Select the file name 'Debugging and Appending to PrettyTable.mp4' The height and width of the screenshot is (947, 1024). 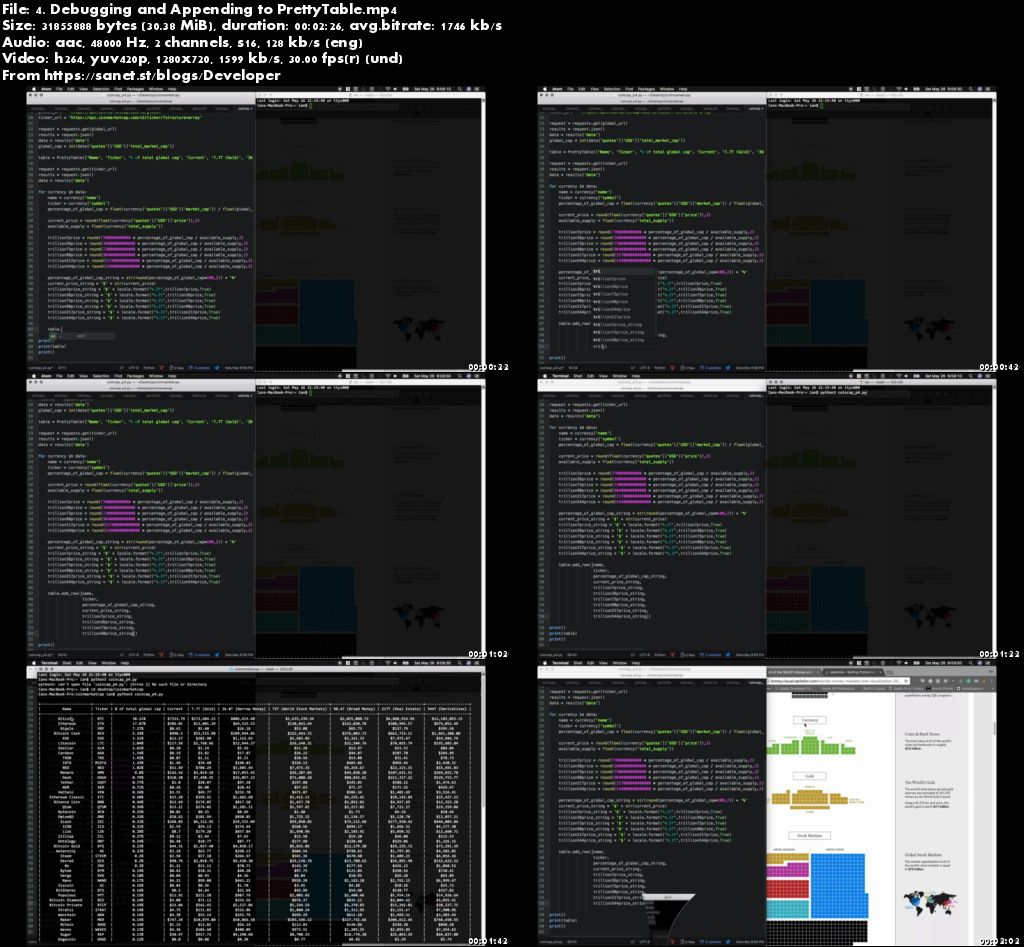223,9
